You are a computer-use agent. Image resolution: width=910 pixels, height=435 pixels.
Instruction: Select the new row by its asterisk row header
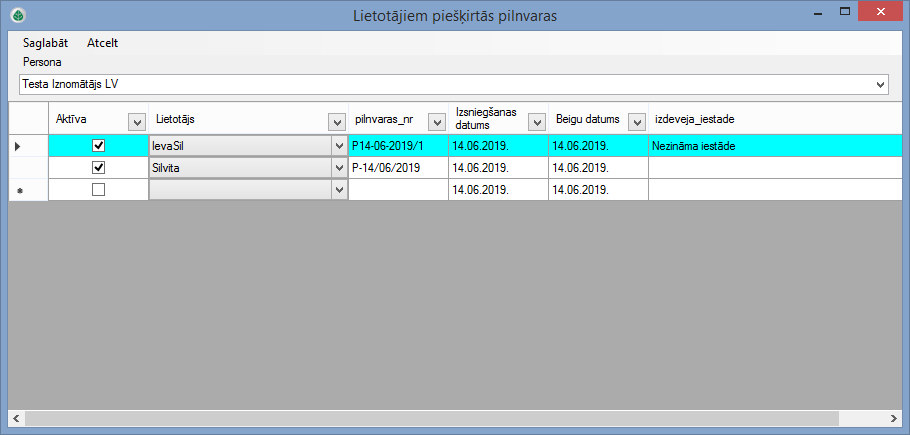coord(28,190)
